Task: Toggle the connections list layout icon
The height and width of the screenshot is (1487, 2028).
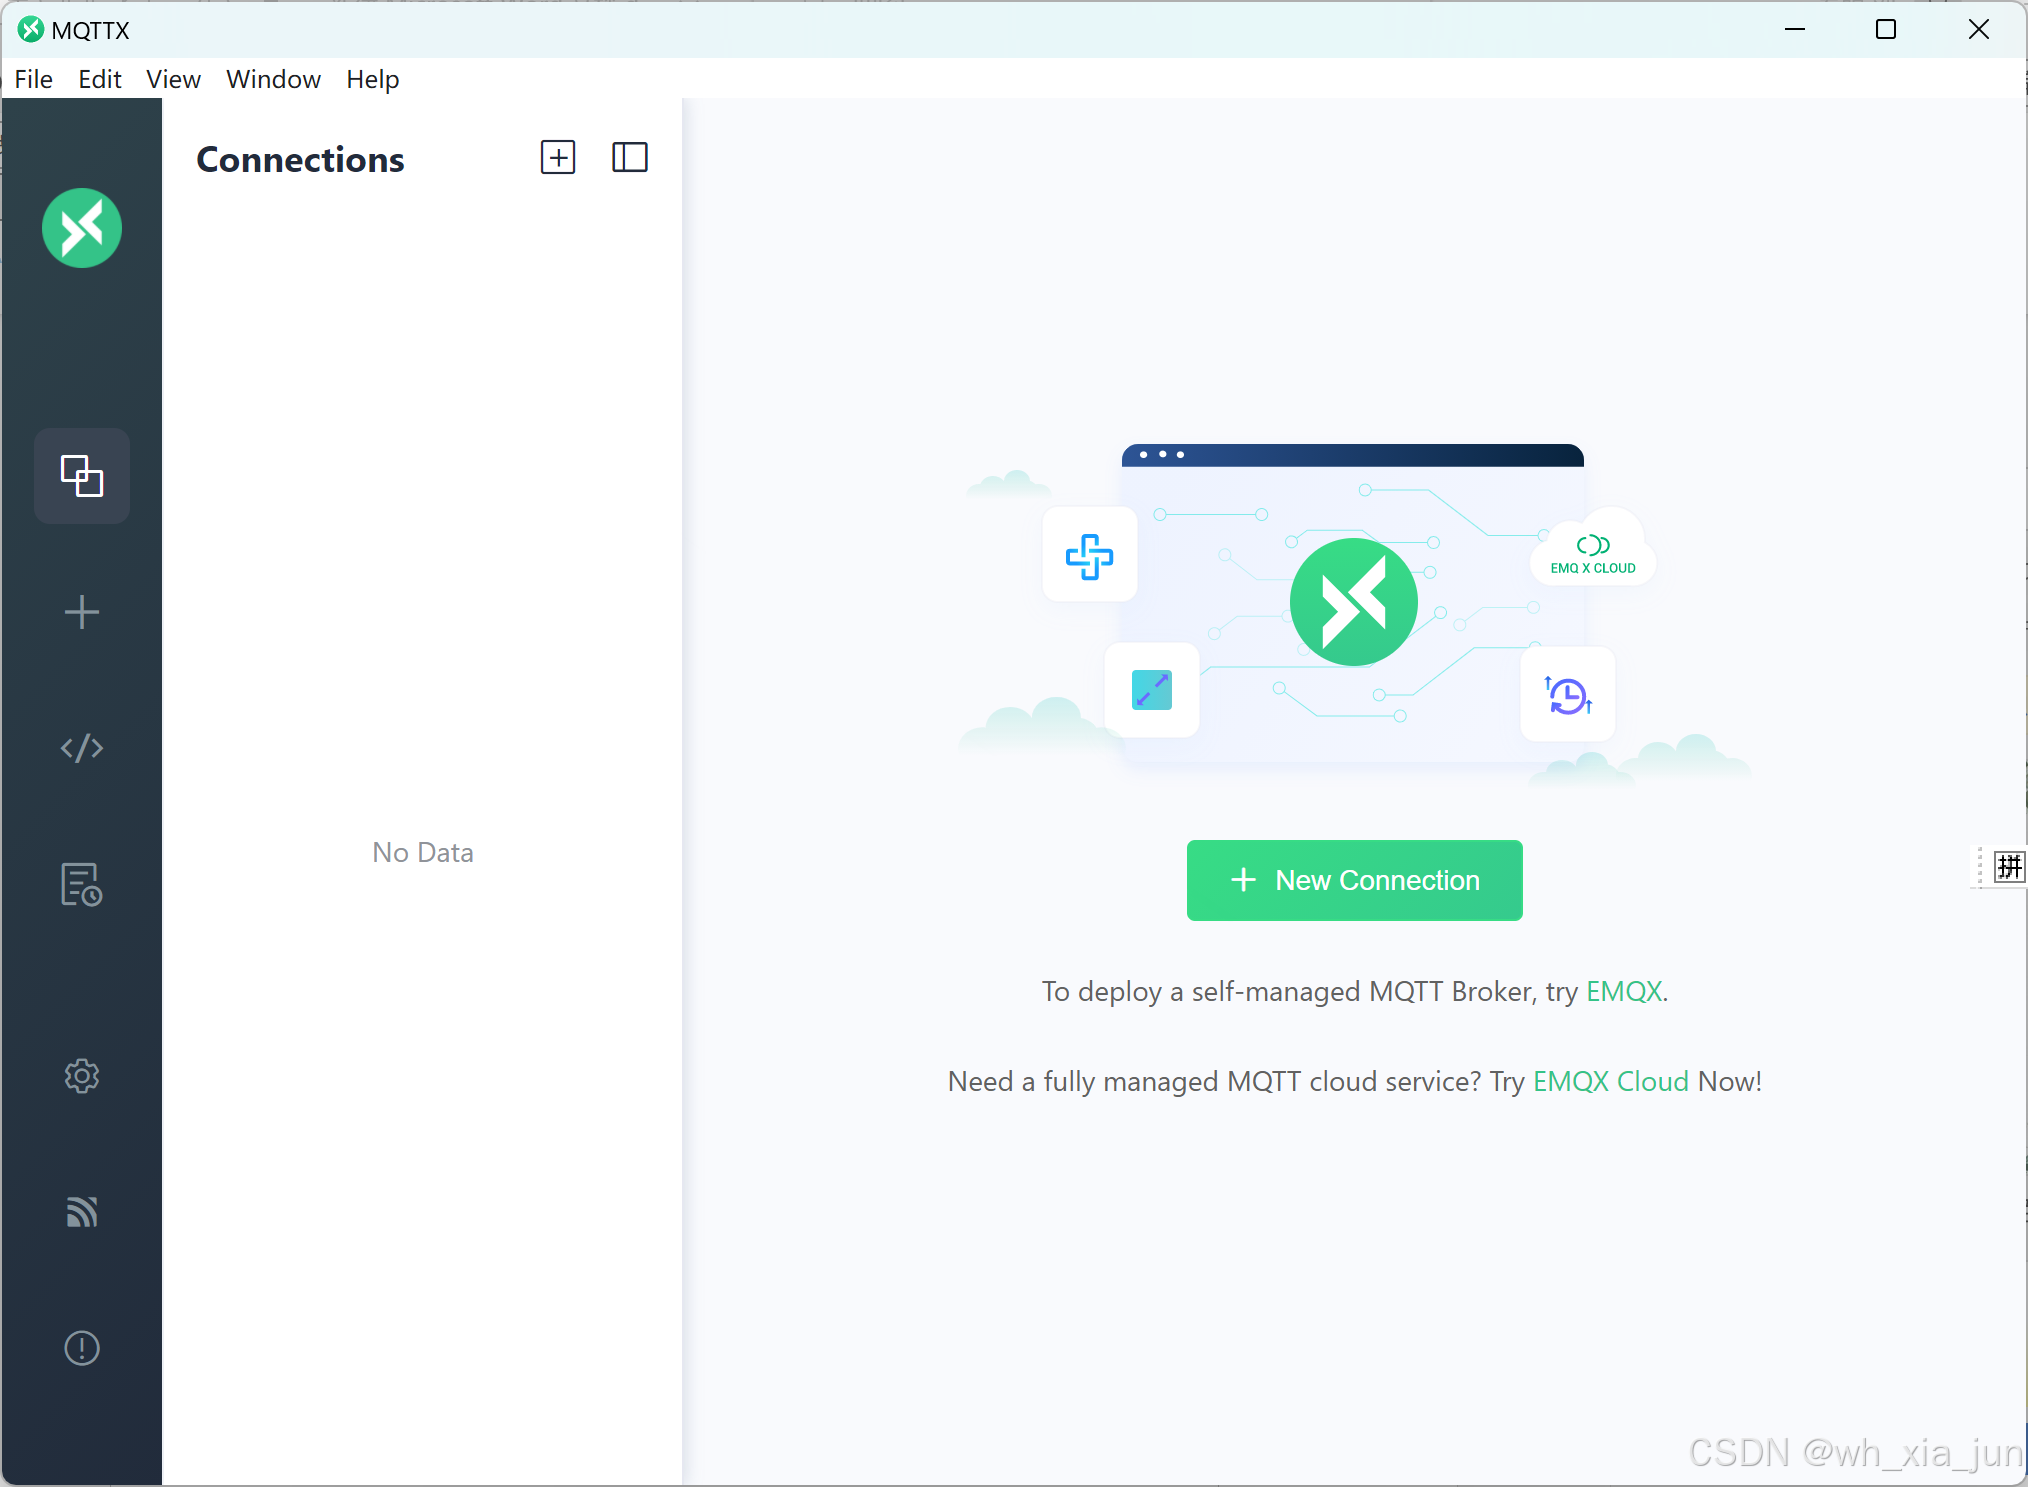Action: tap(630, 157)
